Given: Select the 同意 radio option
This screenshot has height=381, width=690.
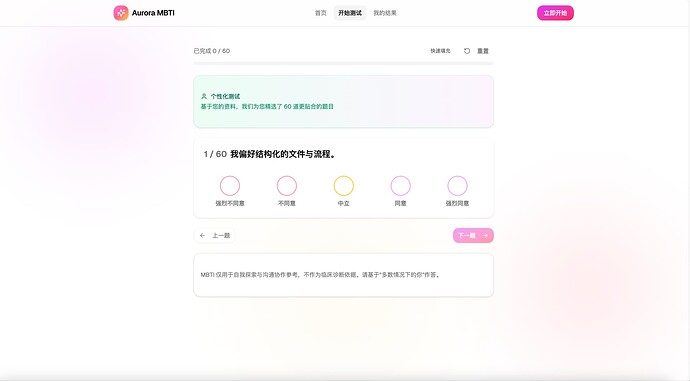Looking at the screenshot, I should (x=400, y=186).
